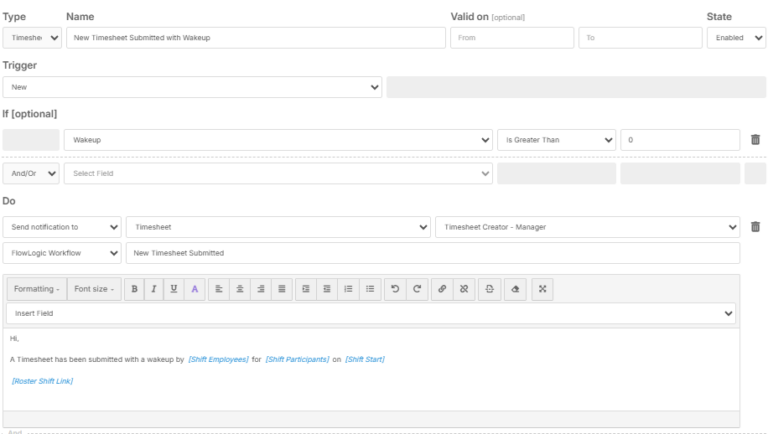Image resolution: width=768 pixels, height=434 pixels.
Task: Click the Shift Employees field placeholder
Action: [218, 359]
